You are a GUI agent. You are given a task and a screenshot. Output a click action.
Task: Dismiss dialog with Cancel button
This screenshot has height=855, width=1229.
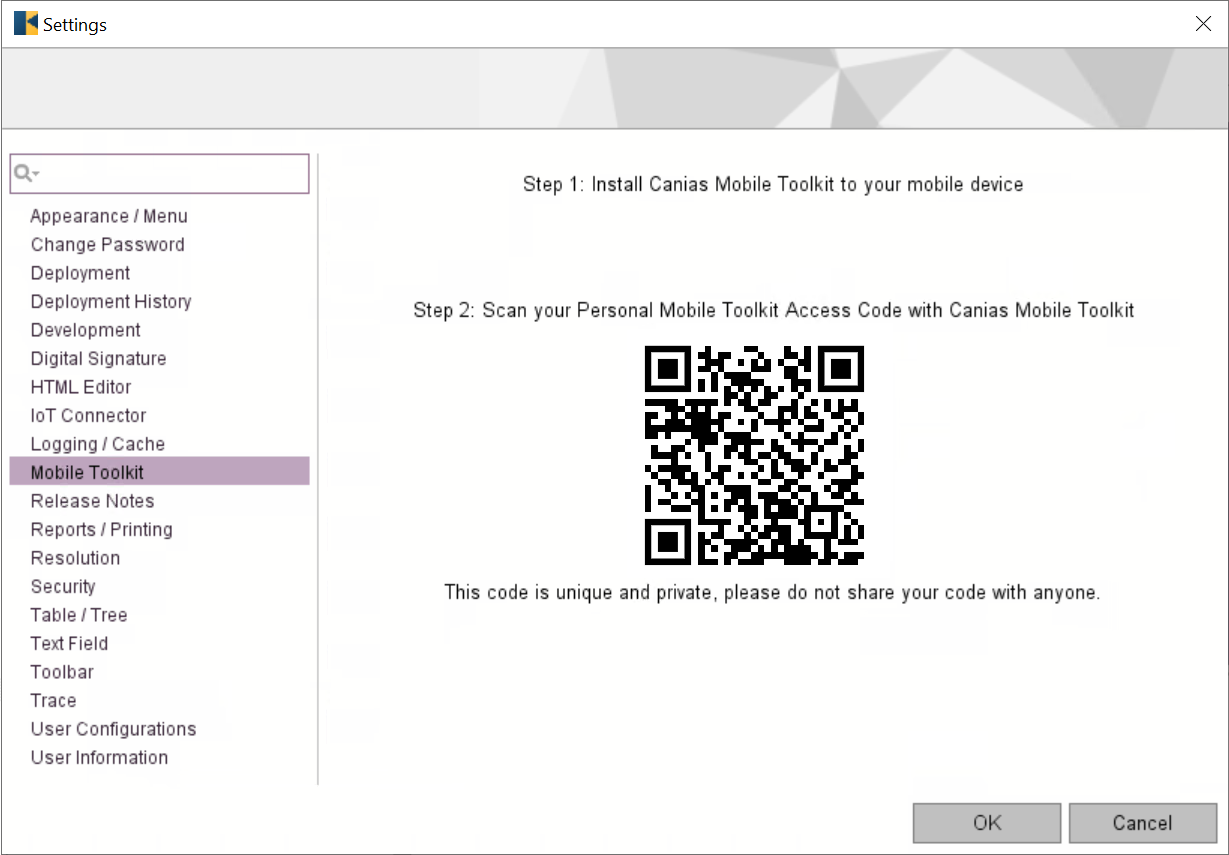pyautogui.click(x=1142, y=823)
